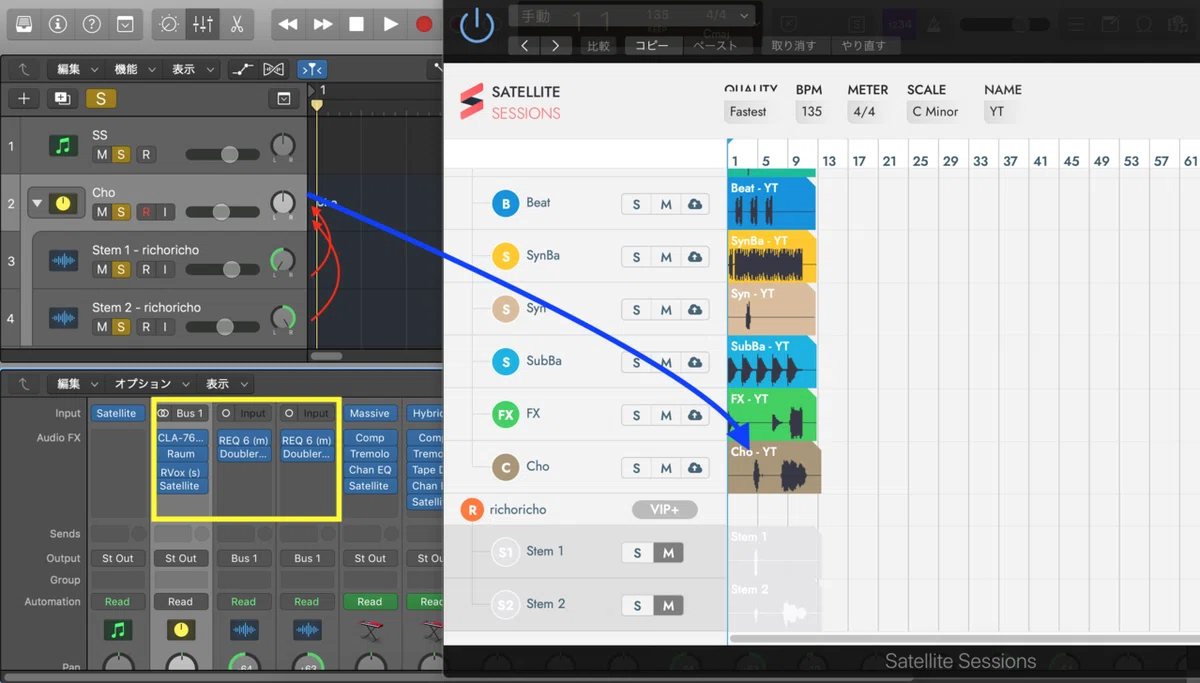Open the first channel strip's green Read automation mode

tap(117, 602)
